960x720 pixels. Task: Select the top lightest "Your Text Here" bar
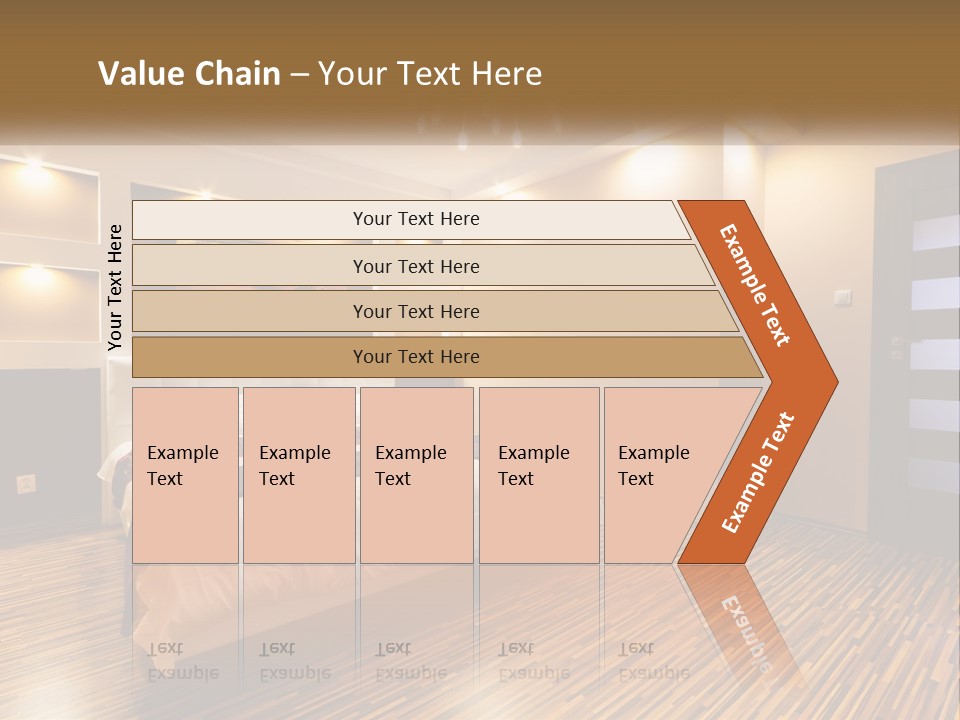tap(415, 219)
